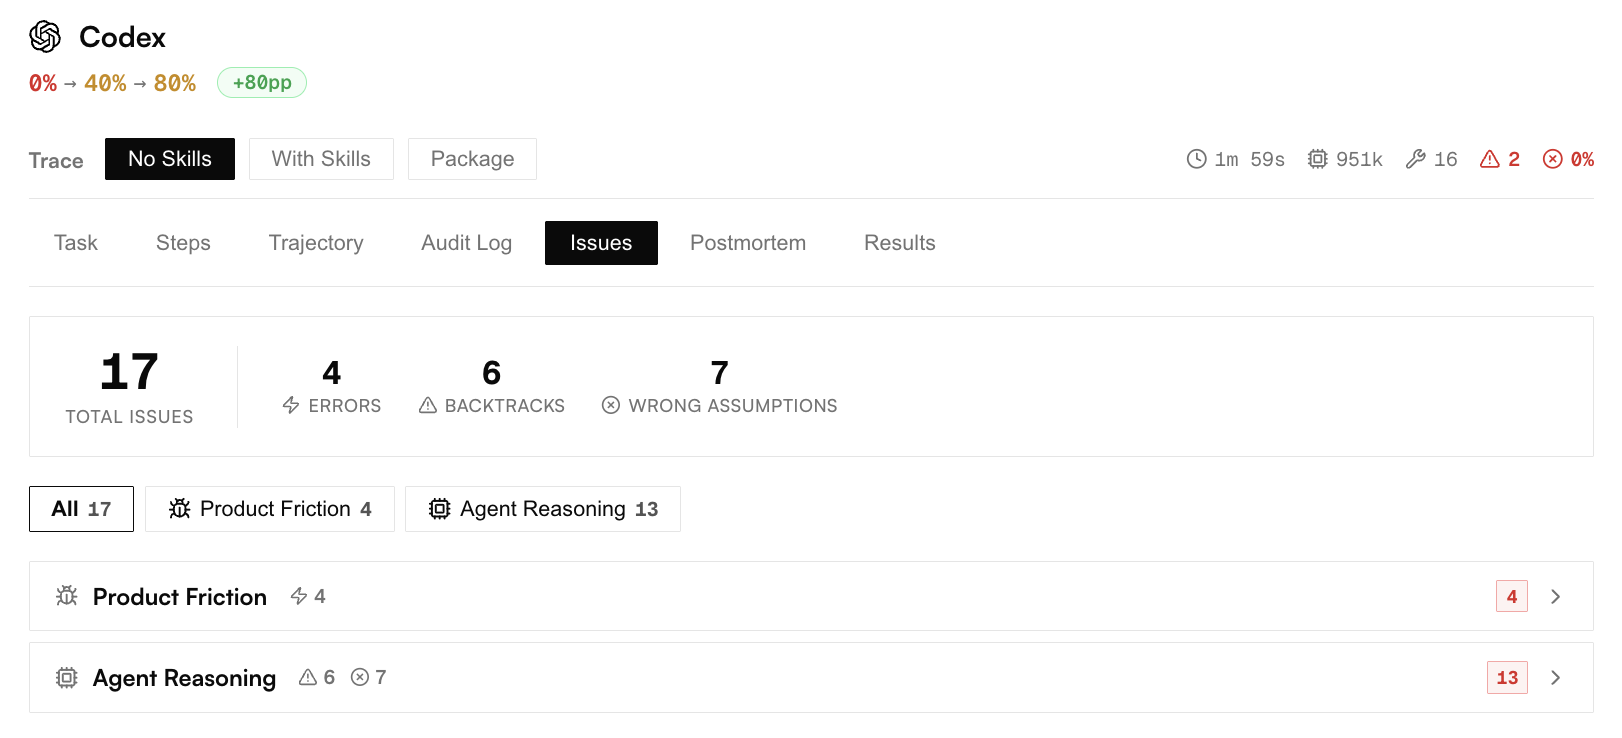This screenshot has width=1622, height=738.
Task: View the Trajectory tab
Action: [316, 243]
